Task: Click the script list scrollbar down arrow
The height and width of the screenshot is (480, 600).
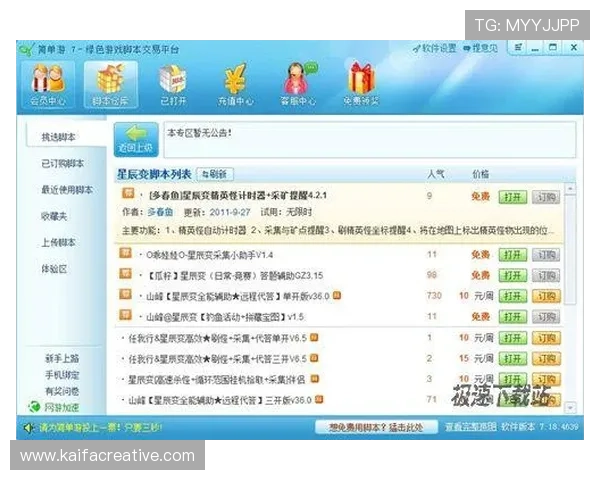Action: tap(570, 408)
